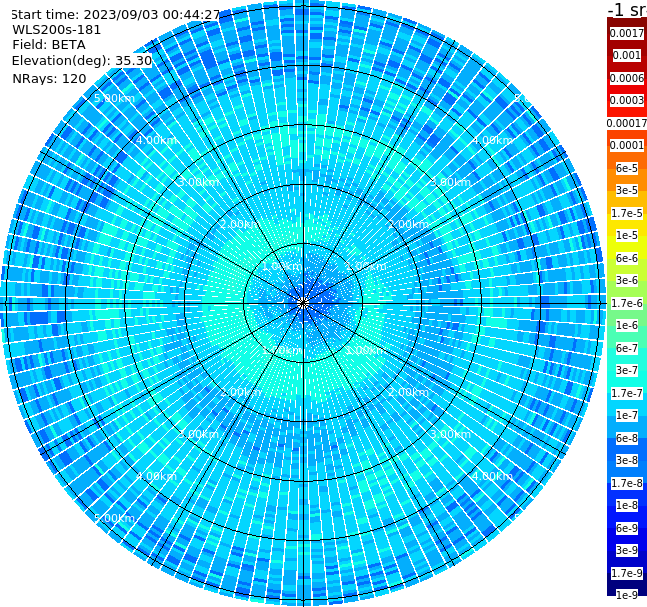The image size is (647, 607).
Task: Click the lower-left 4.00km range label
Action: pyautogui.click(x=156, y=476)
